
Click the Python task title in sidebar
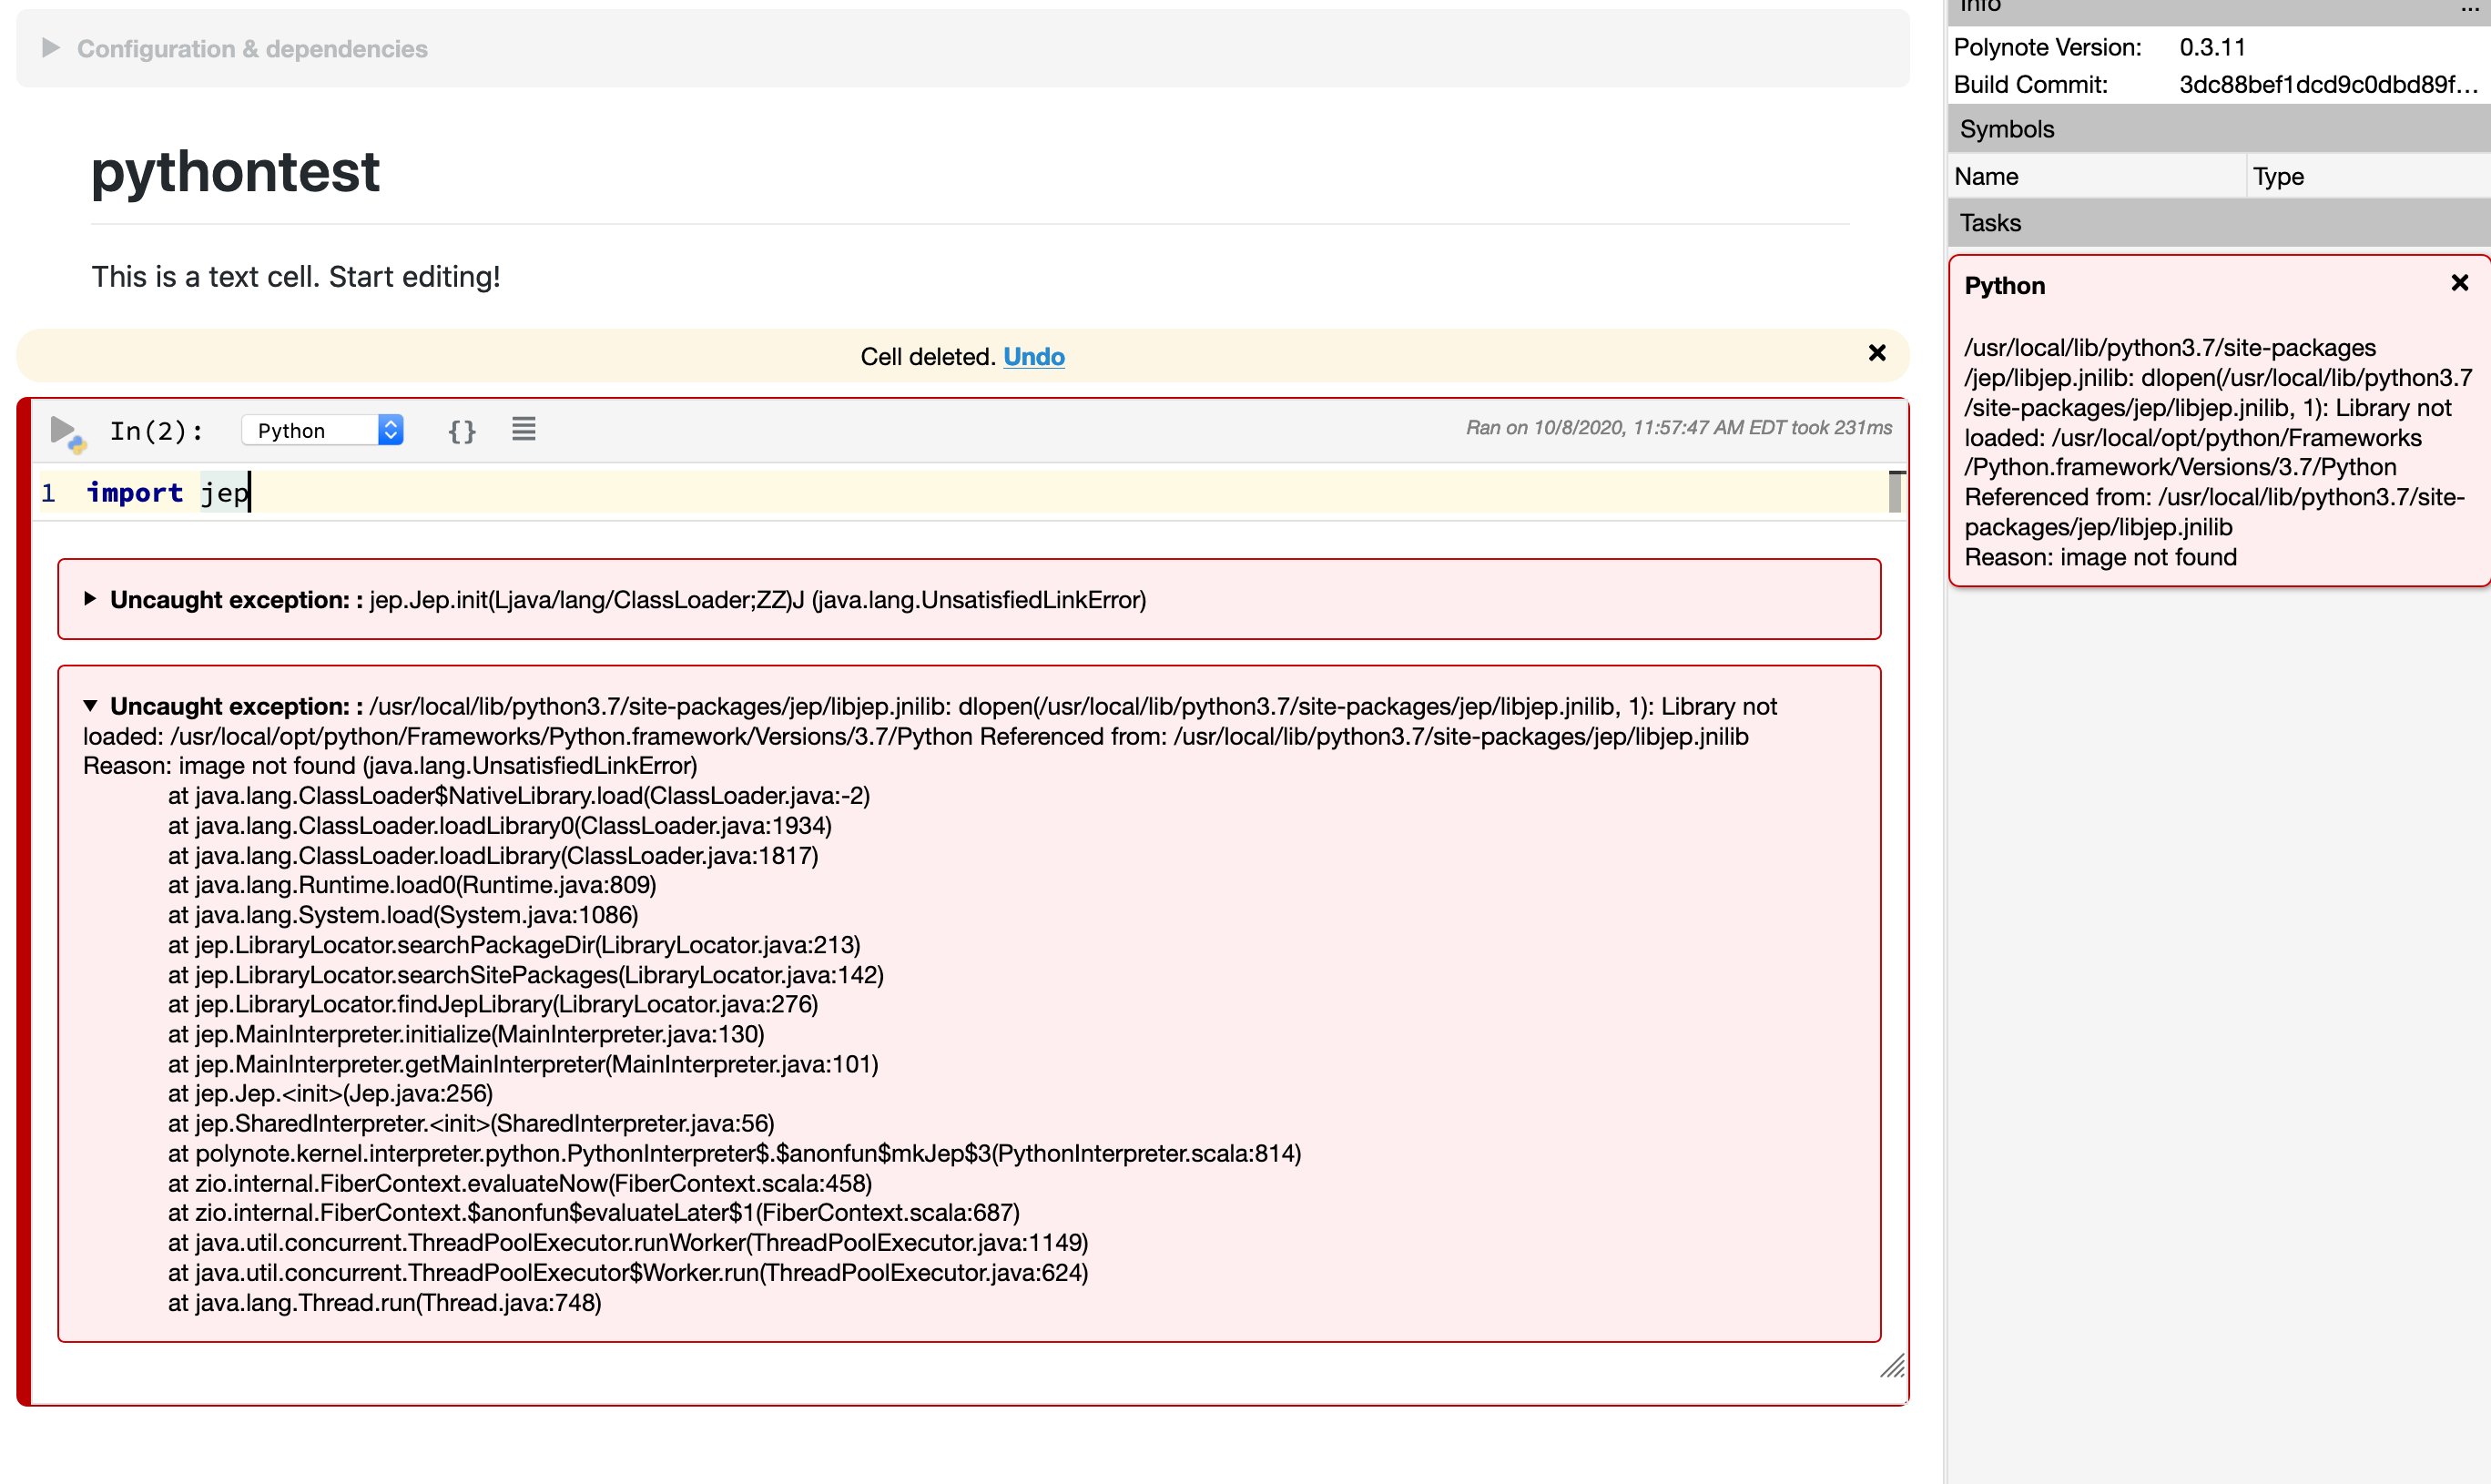[2003, 285]
